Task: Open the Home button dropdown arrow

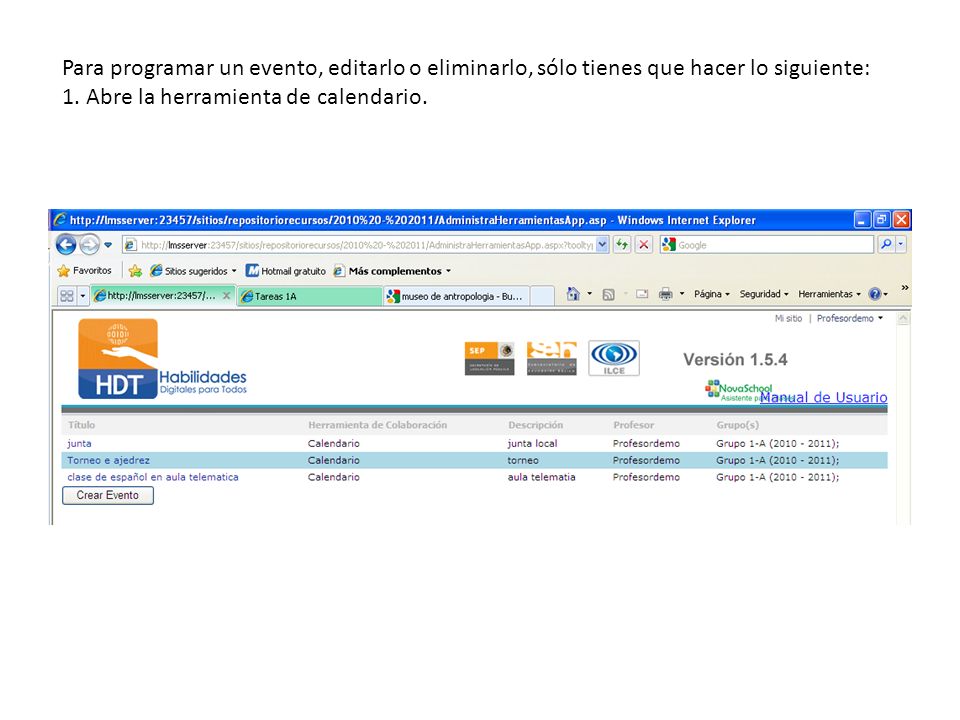Action: click(x=590, y=294)
